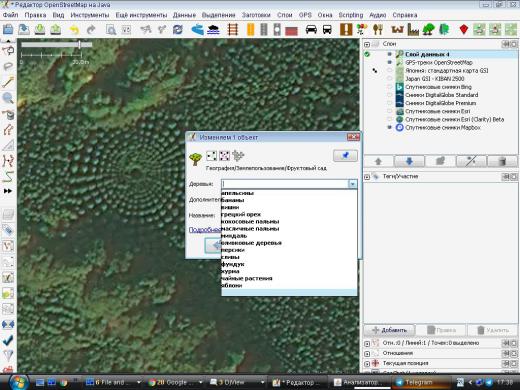Image resolution: width=520 pixels, height=390 pixels.
Task: Show the Bing satellite imagery layer
Action: pos(389,87)
